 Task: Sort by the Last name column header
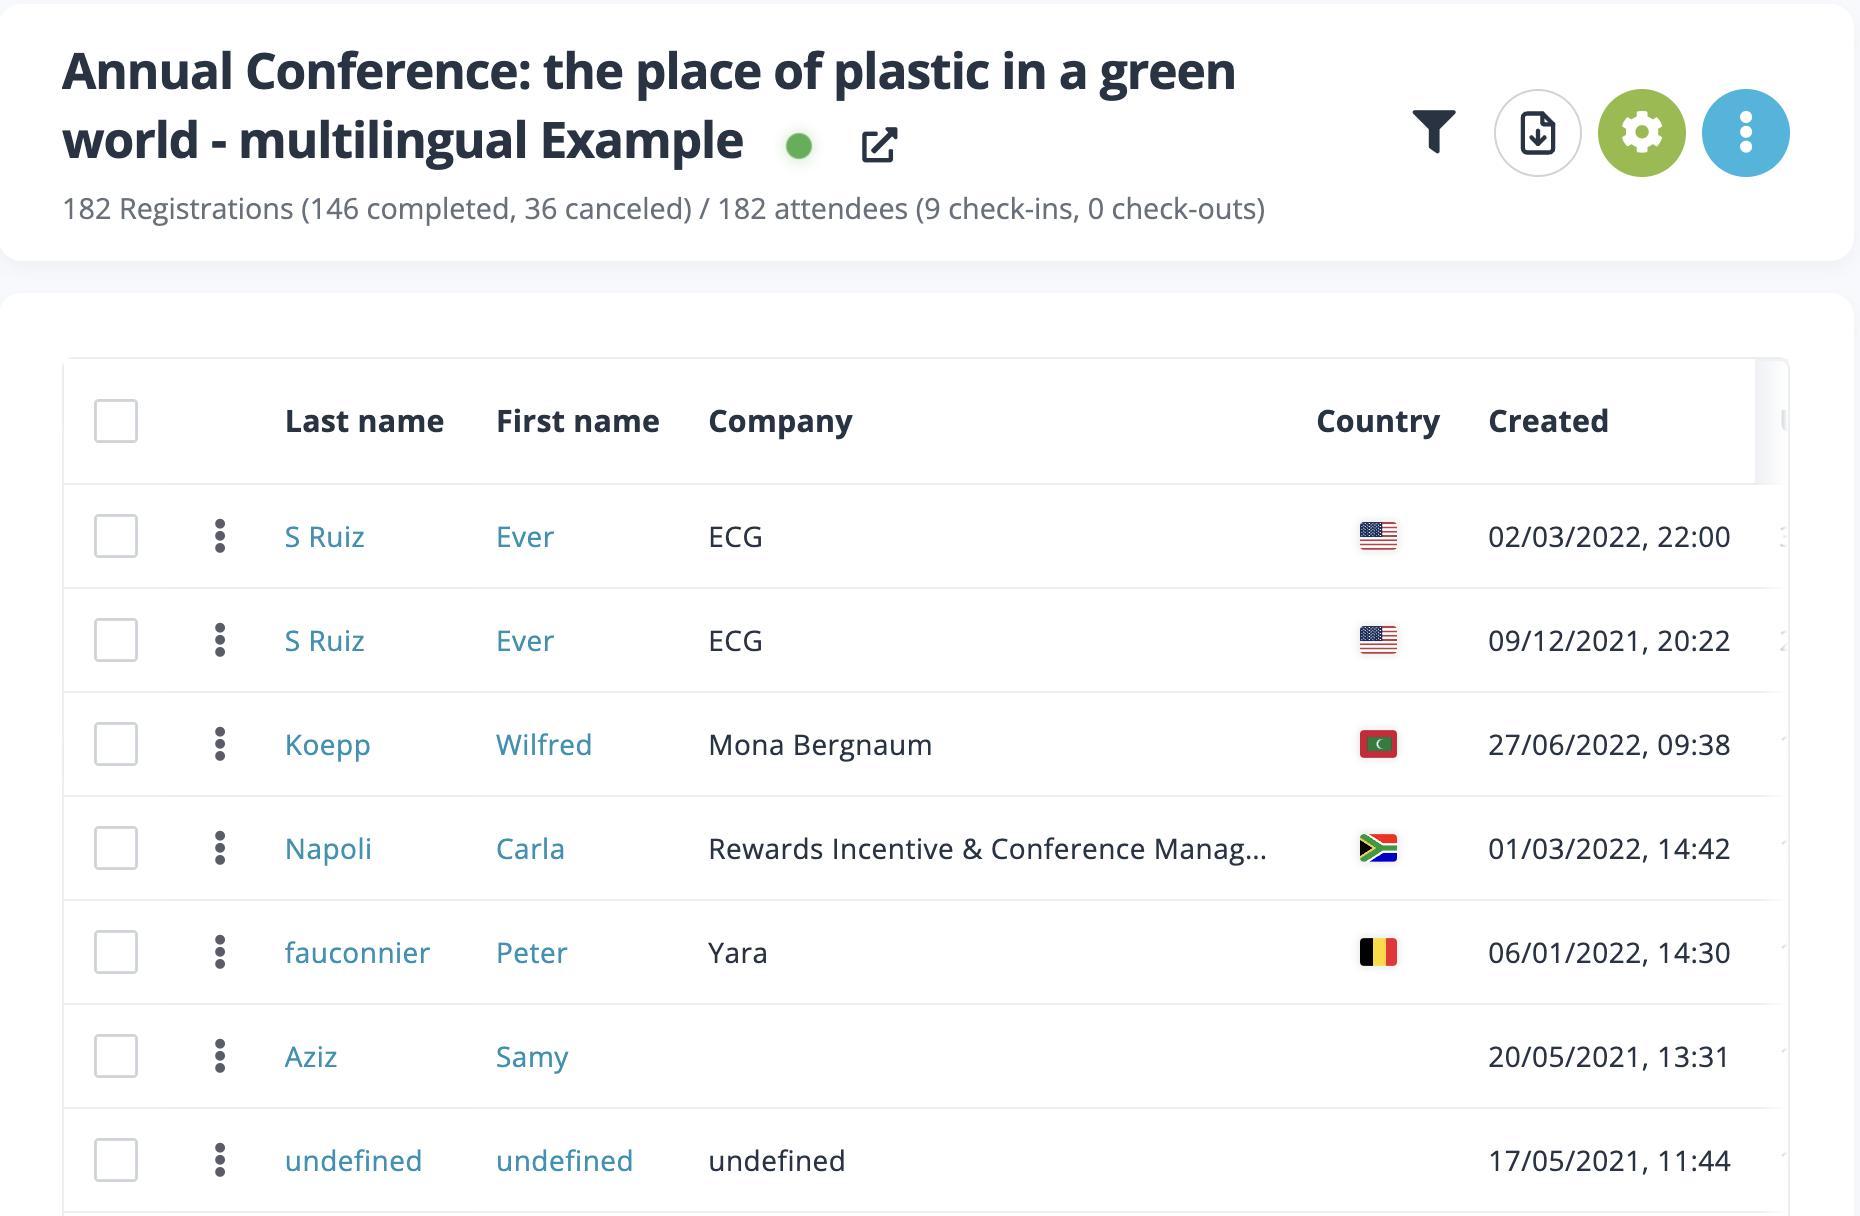tap(364, 421)
